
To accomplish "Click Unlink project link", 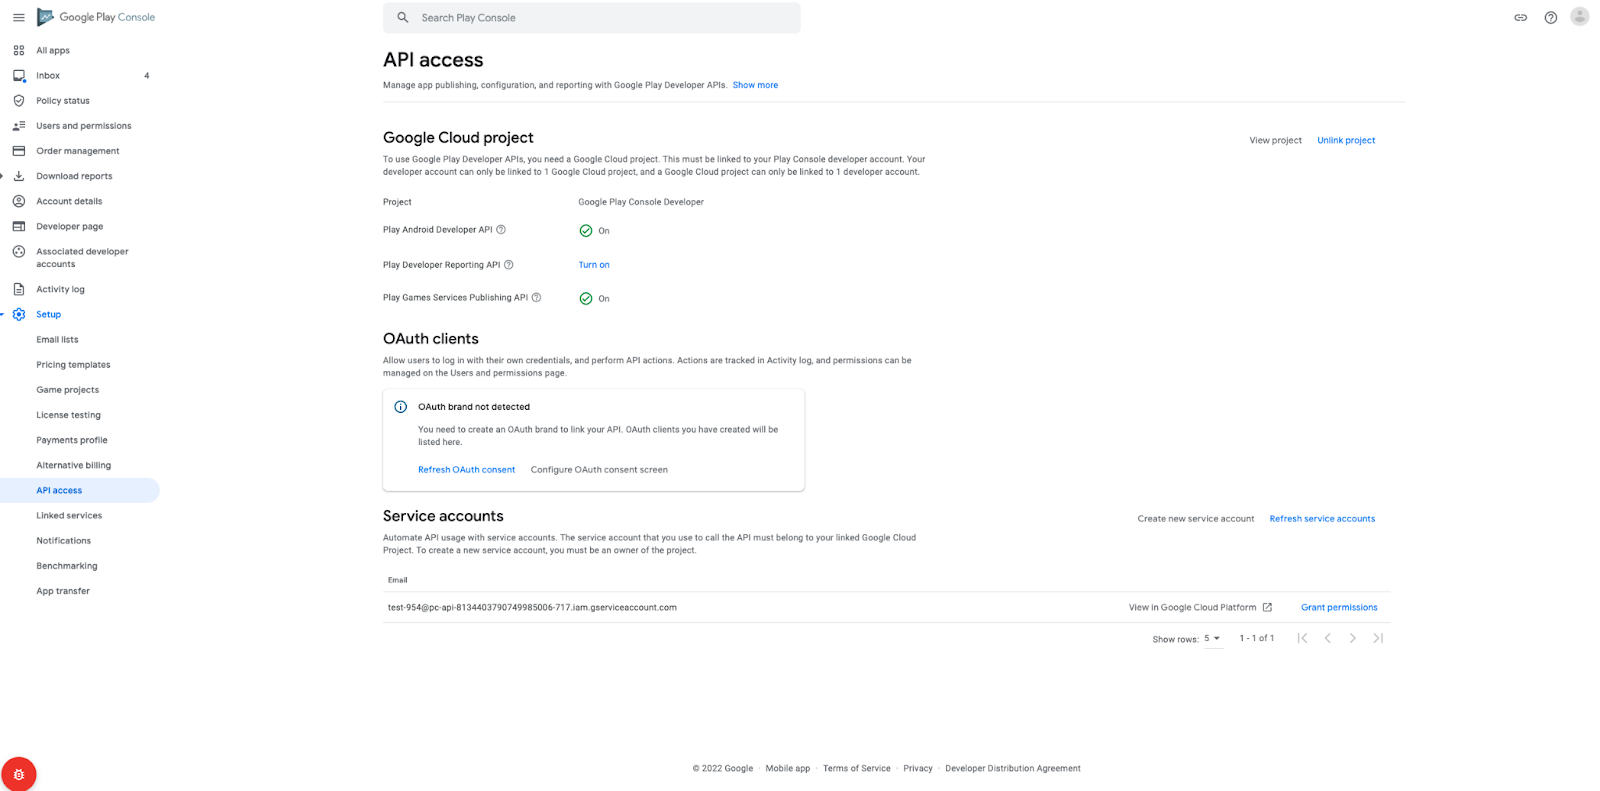I will (x=1346, y=140).
